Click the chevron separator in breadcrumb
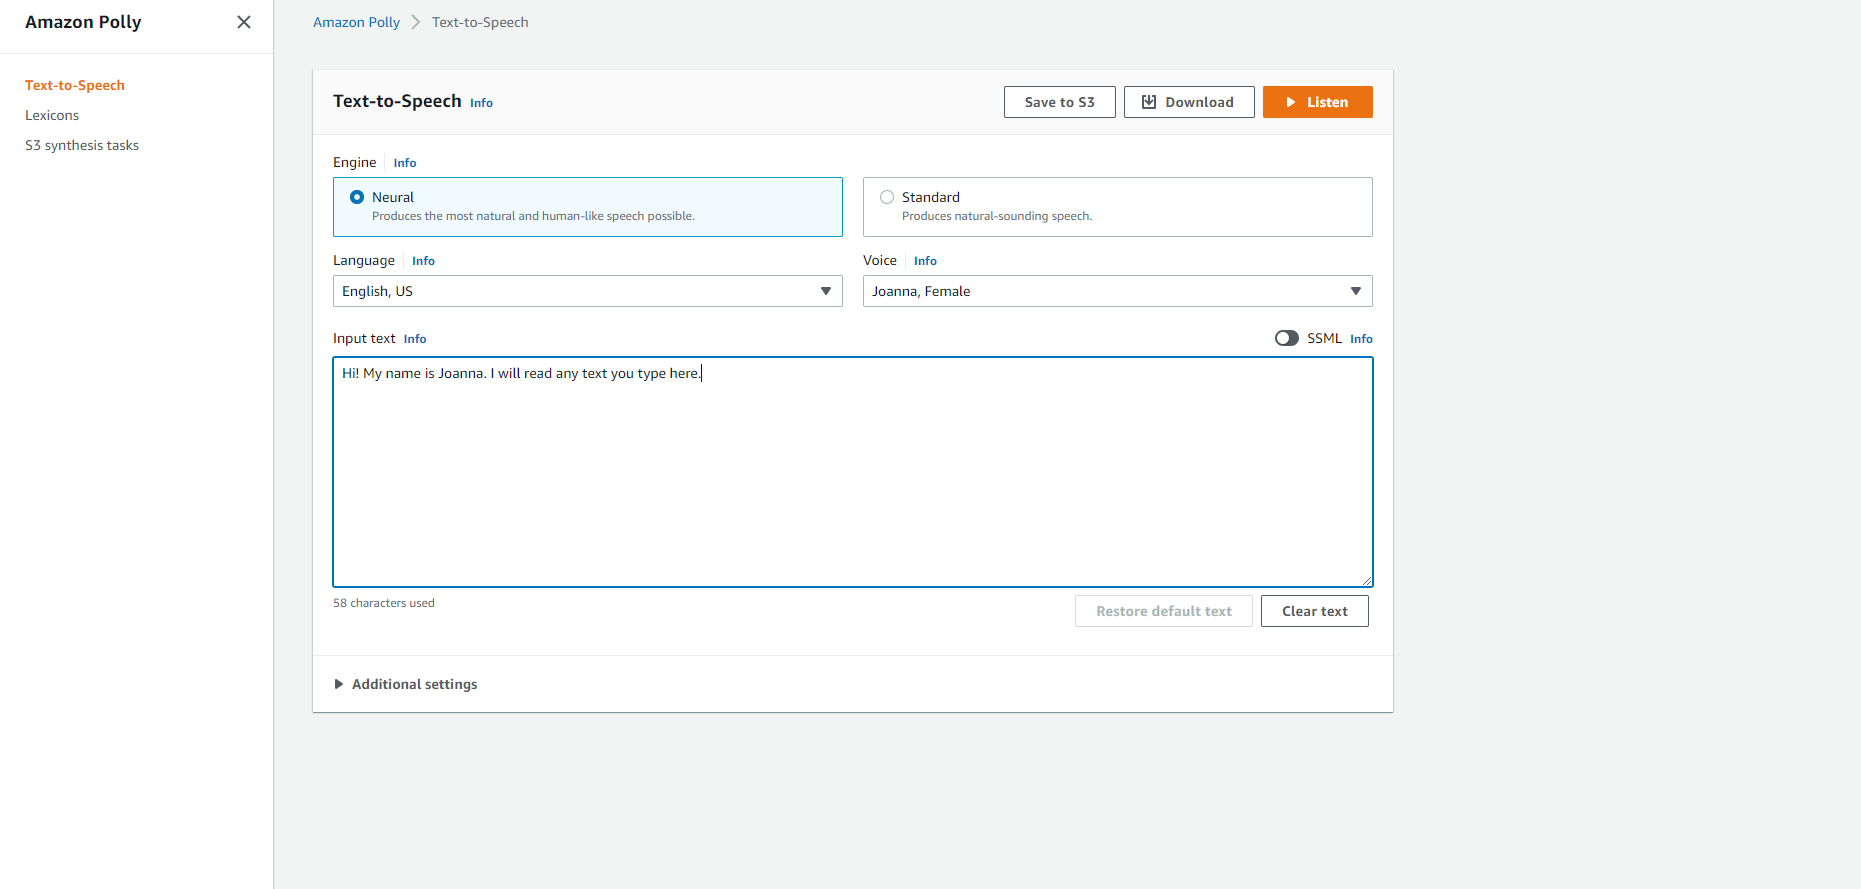Screen dimensions: 1861x889 pyautogui.click(x=416, y=22)
